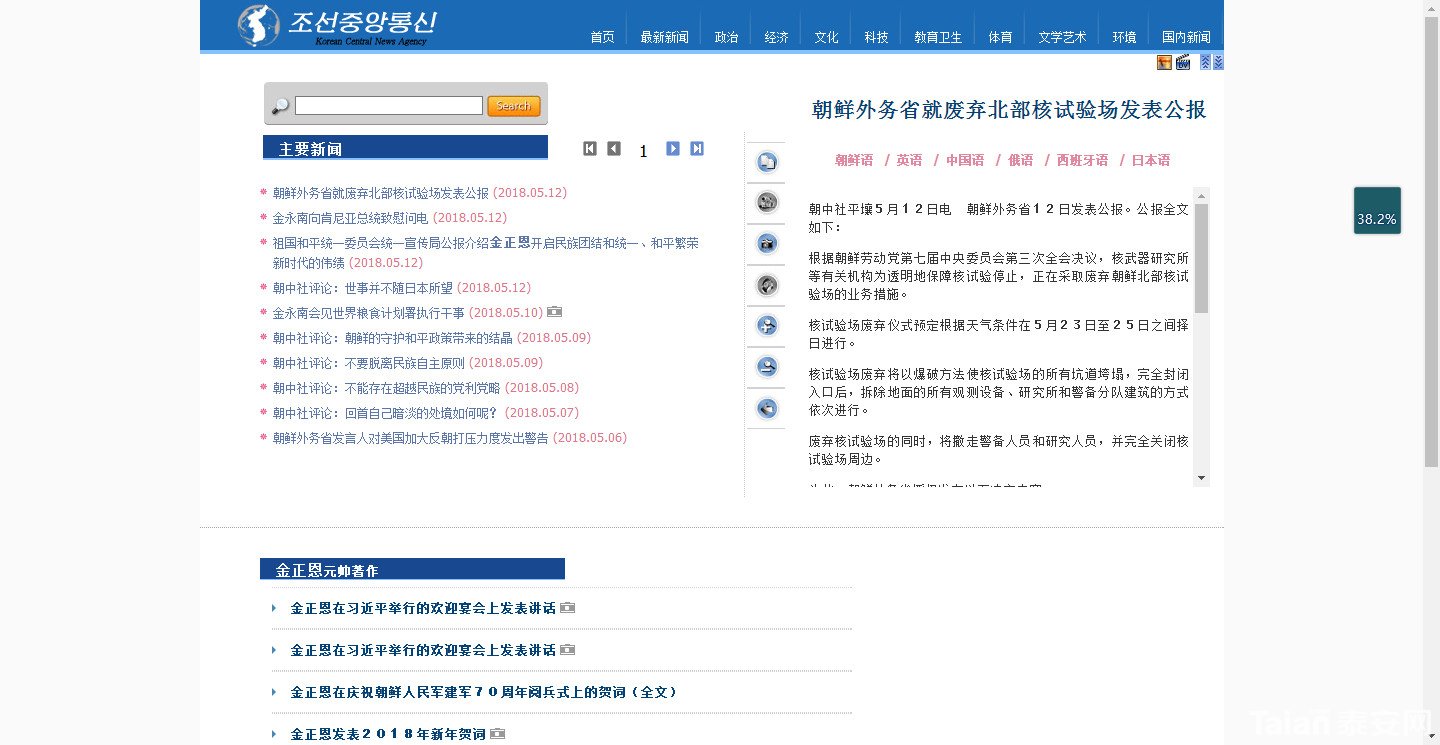Open the 环境 section
This screenshot has width=1440, height=745.
pyautogui.click(x=1124, y=37)
